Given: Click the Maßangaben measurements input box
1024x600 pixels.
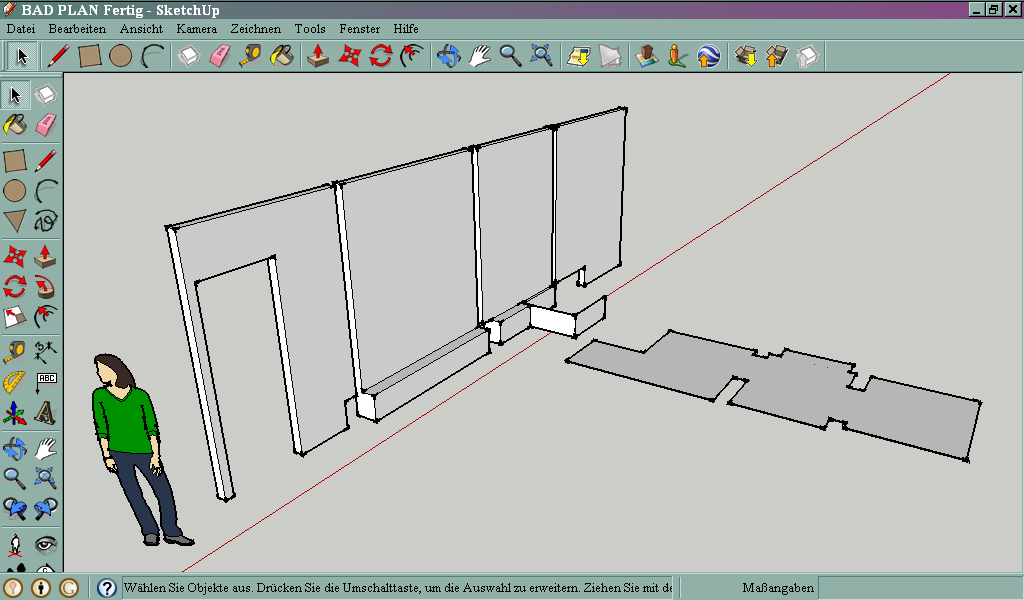Looking at the screenshot, I should point(918,588).
